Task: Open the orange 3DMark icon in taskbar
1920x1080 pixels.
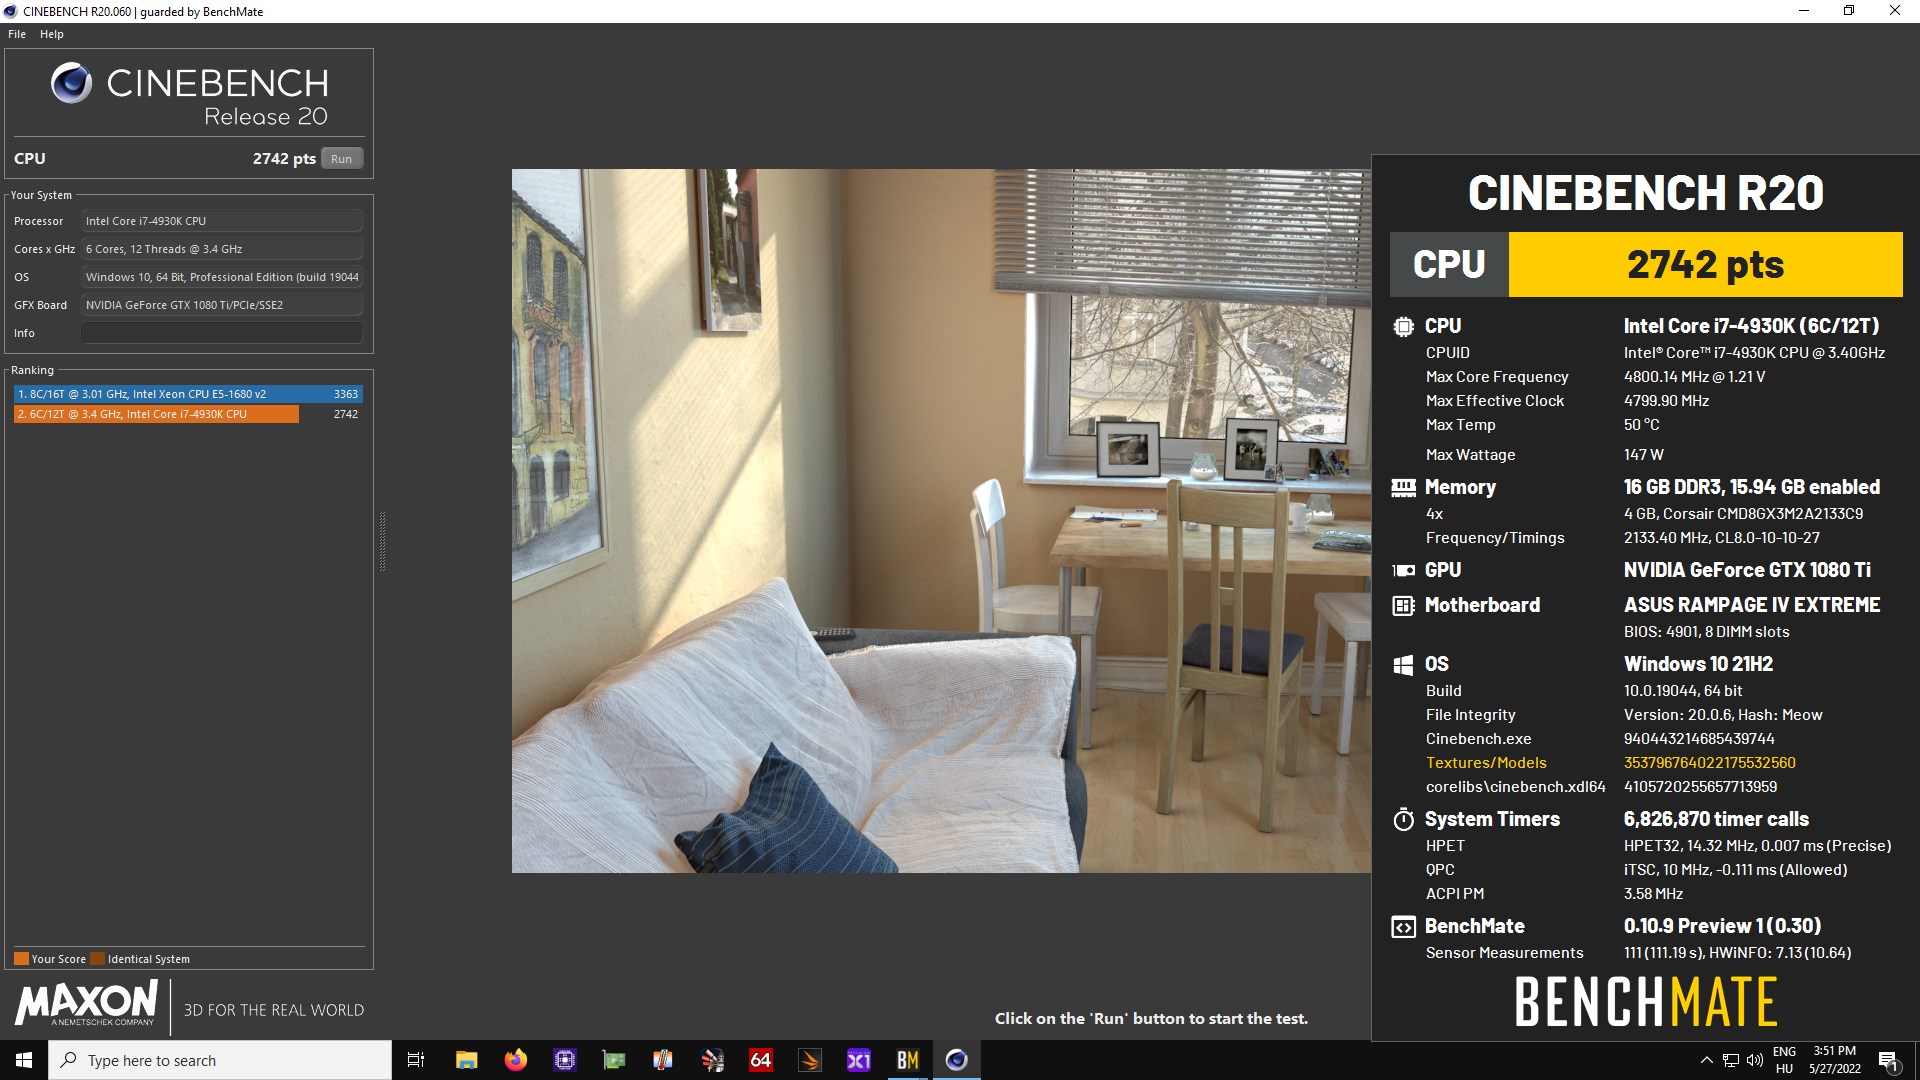Action: coord(810,1060)
